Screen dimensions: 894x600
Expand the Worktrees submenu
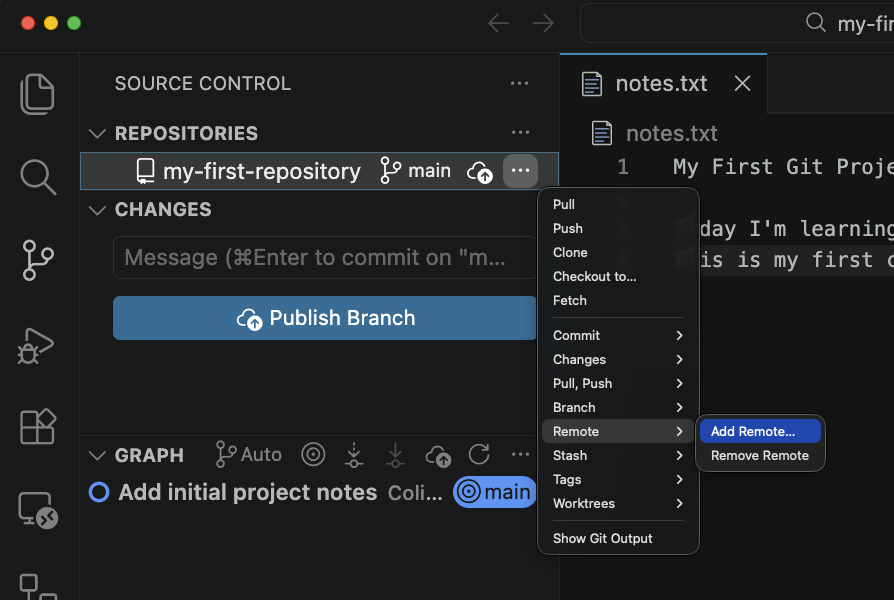click(x=618, y=503)
